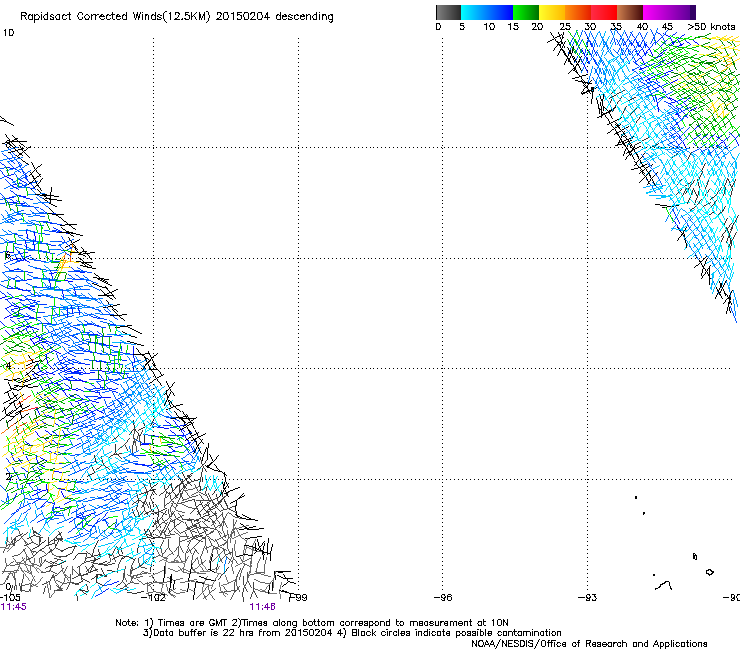Click the 'Data buffer is 22 hrs' note line
Viewport: 740px width, 650px height.
point(352,633)
